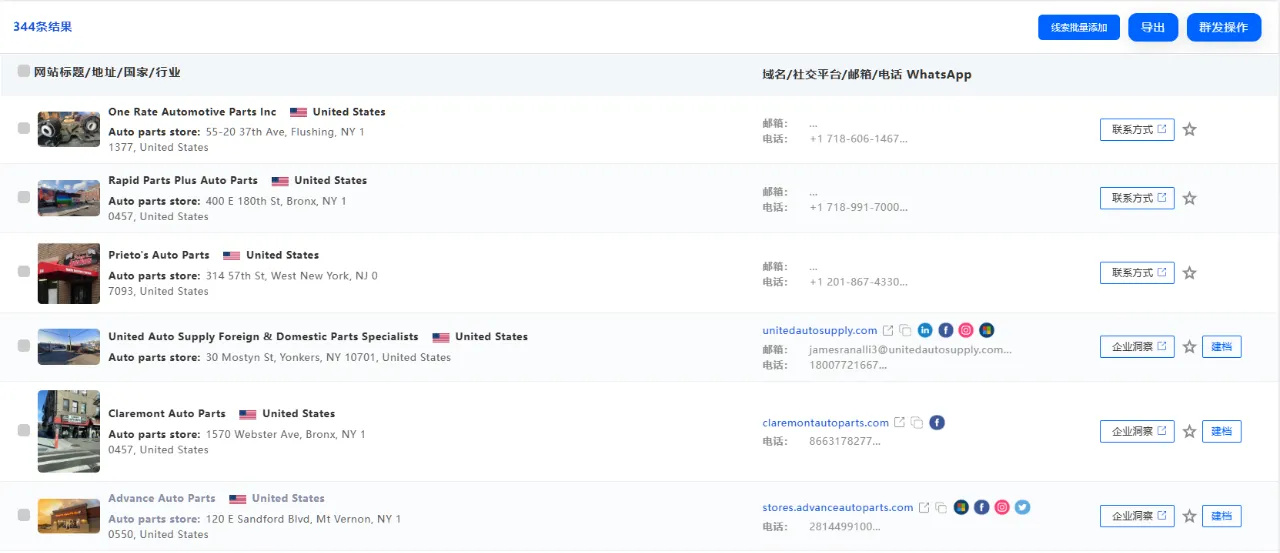Open 联系方式 for Prieto's Auto Parts
The width and height of the screenshot is (1280, 553).
tap(1137, 272)
